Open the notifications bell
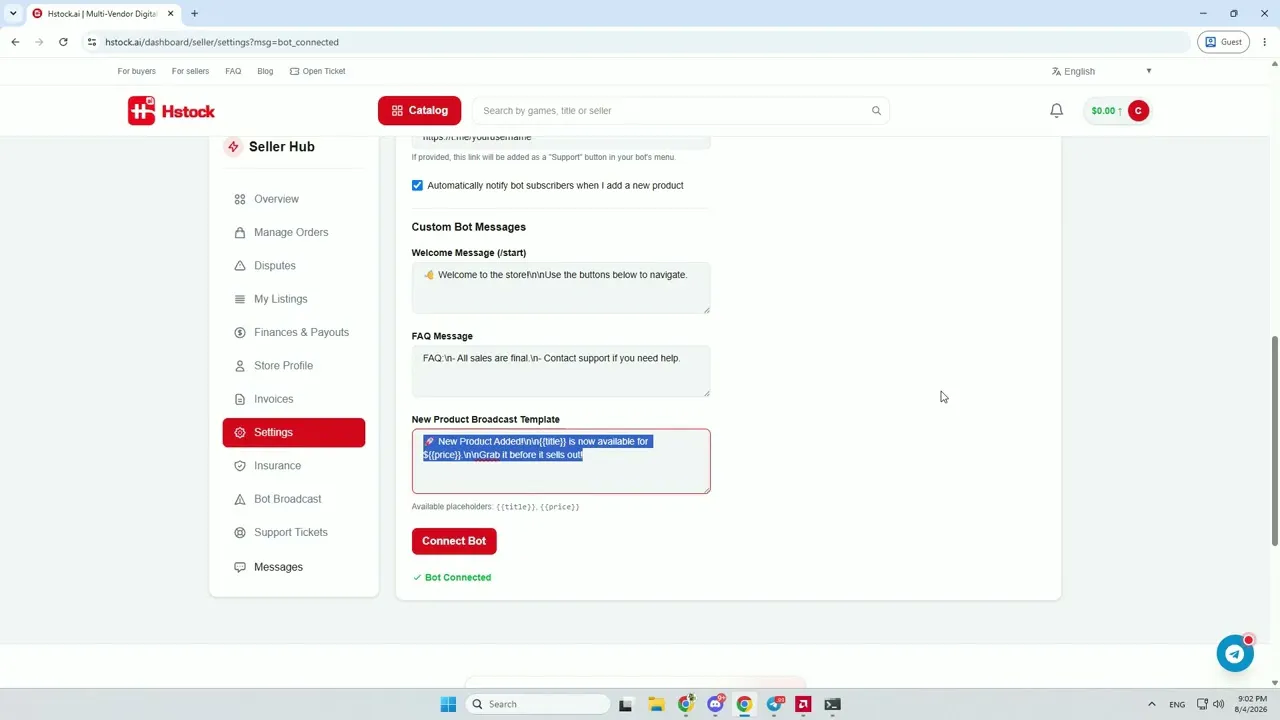This screenshot has height=720, width=1280. [1056, 111]
